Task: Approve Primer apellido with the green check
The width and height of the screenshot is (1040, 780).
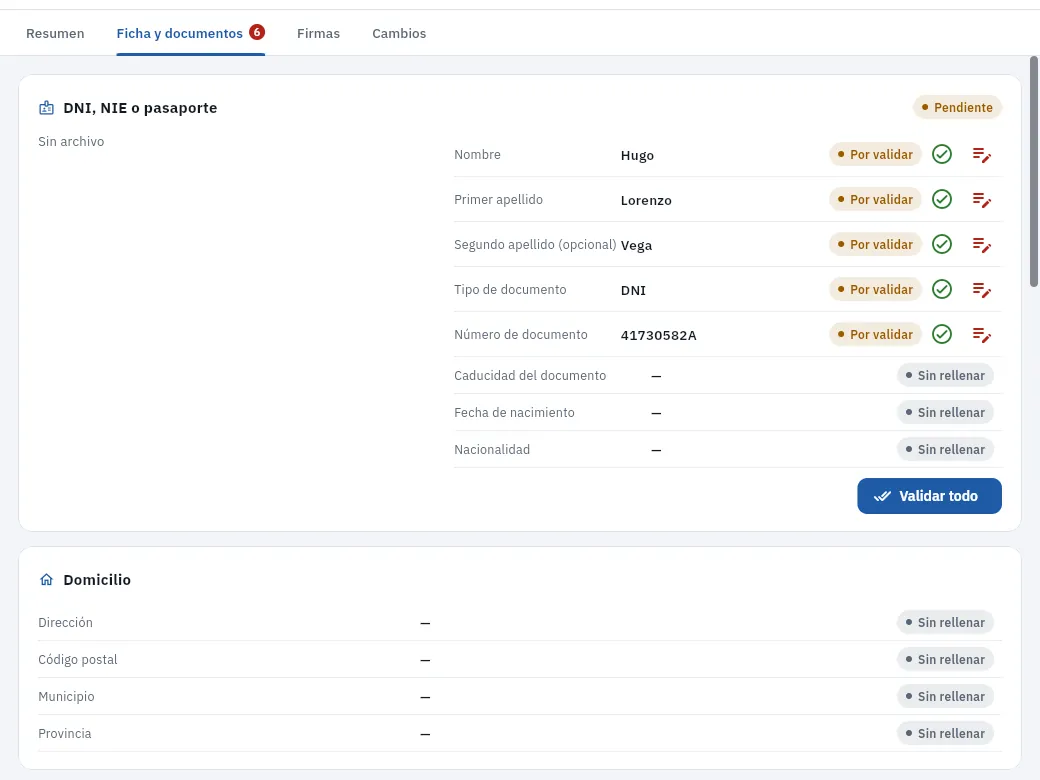Action: pyautogui.click(x=942, y=200)
